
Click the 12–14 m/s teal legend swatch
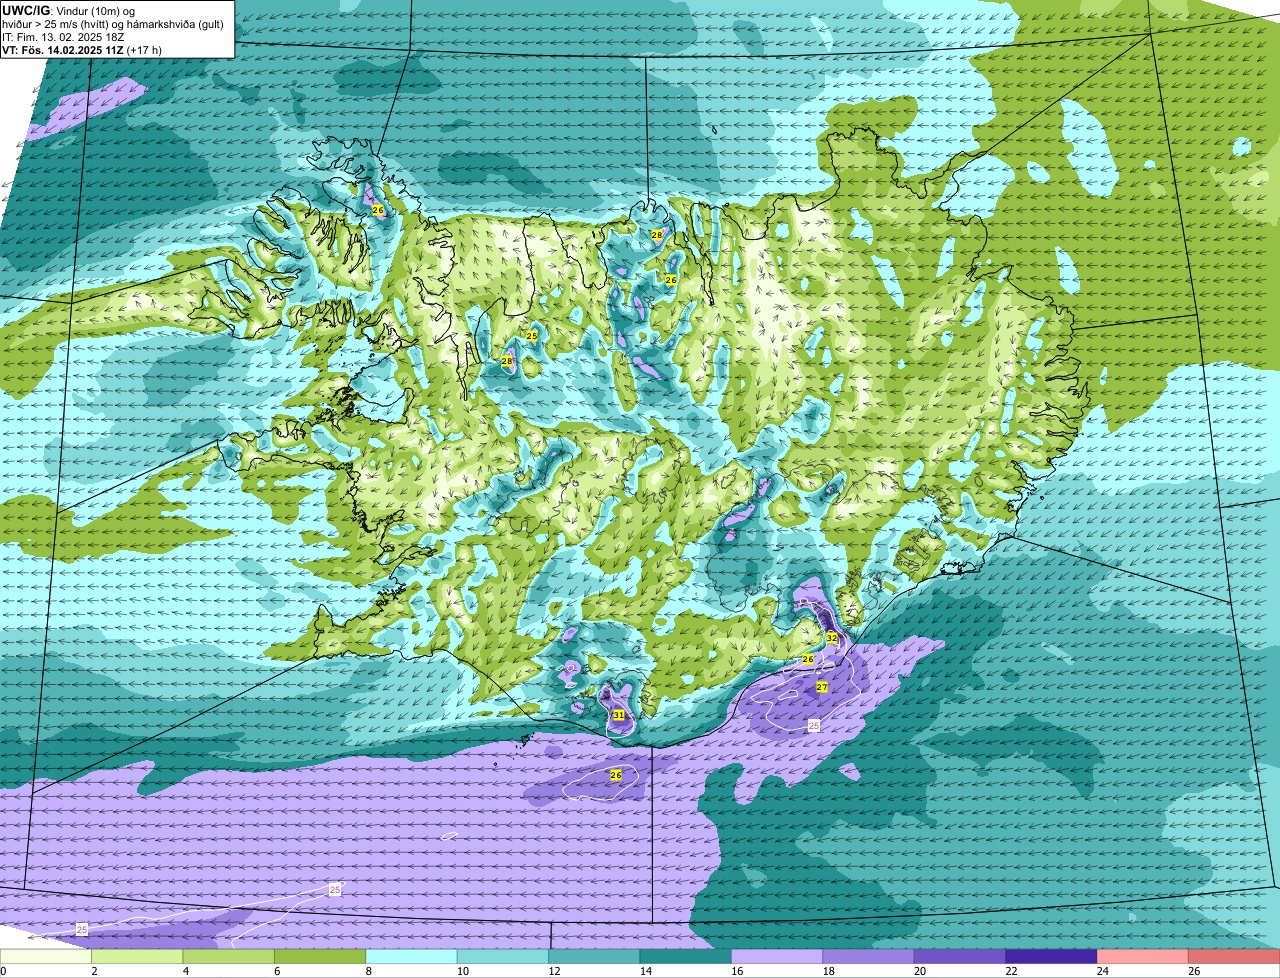pos(594,956)
